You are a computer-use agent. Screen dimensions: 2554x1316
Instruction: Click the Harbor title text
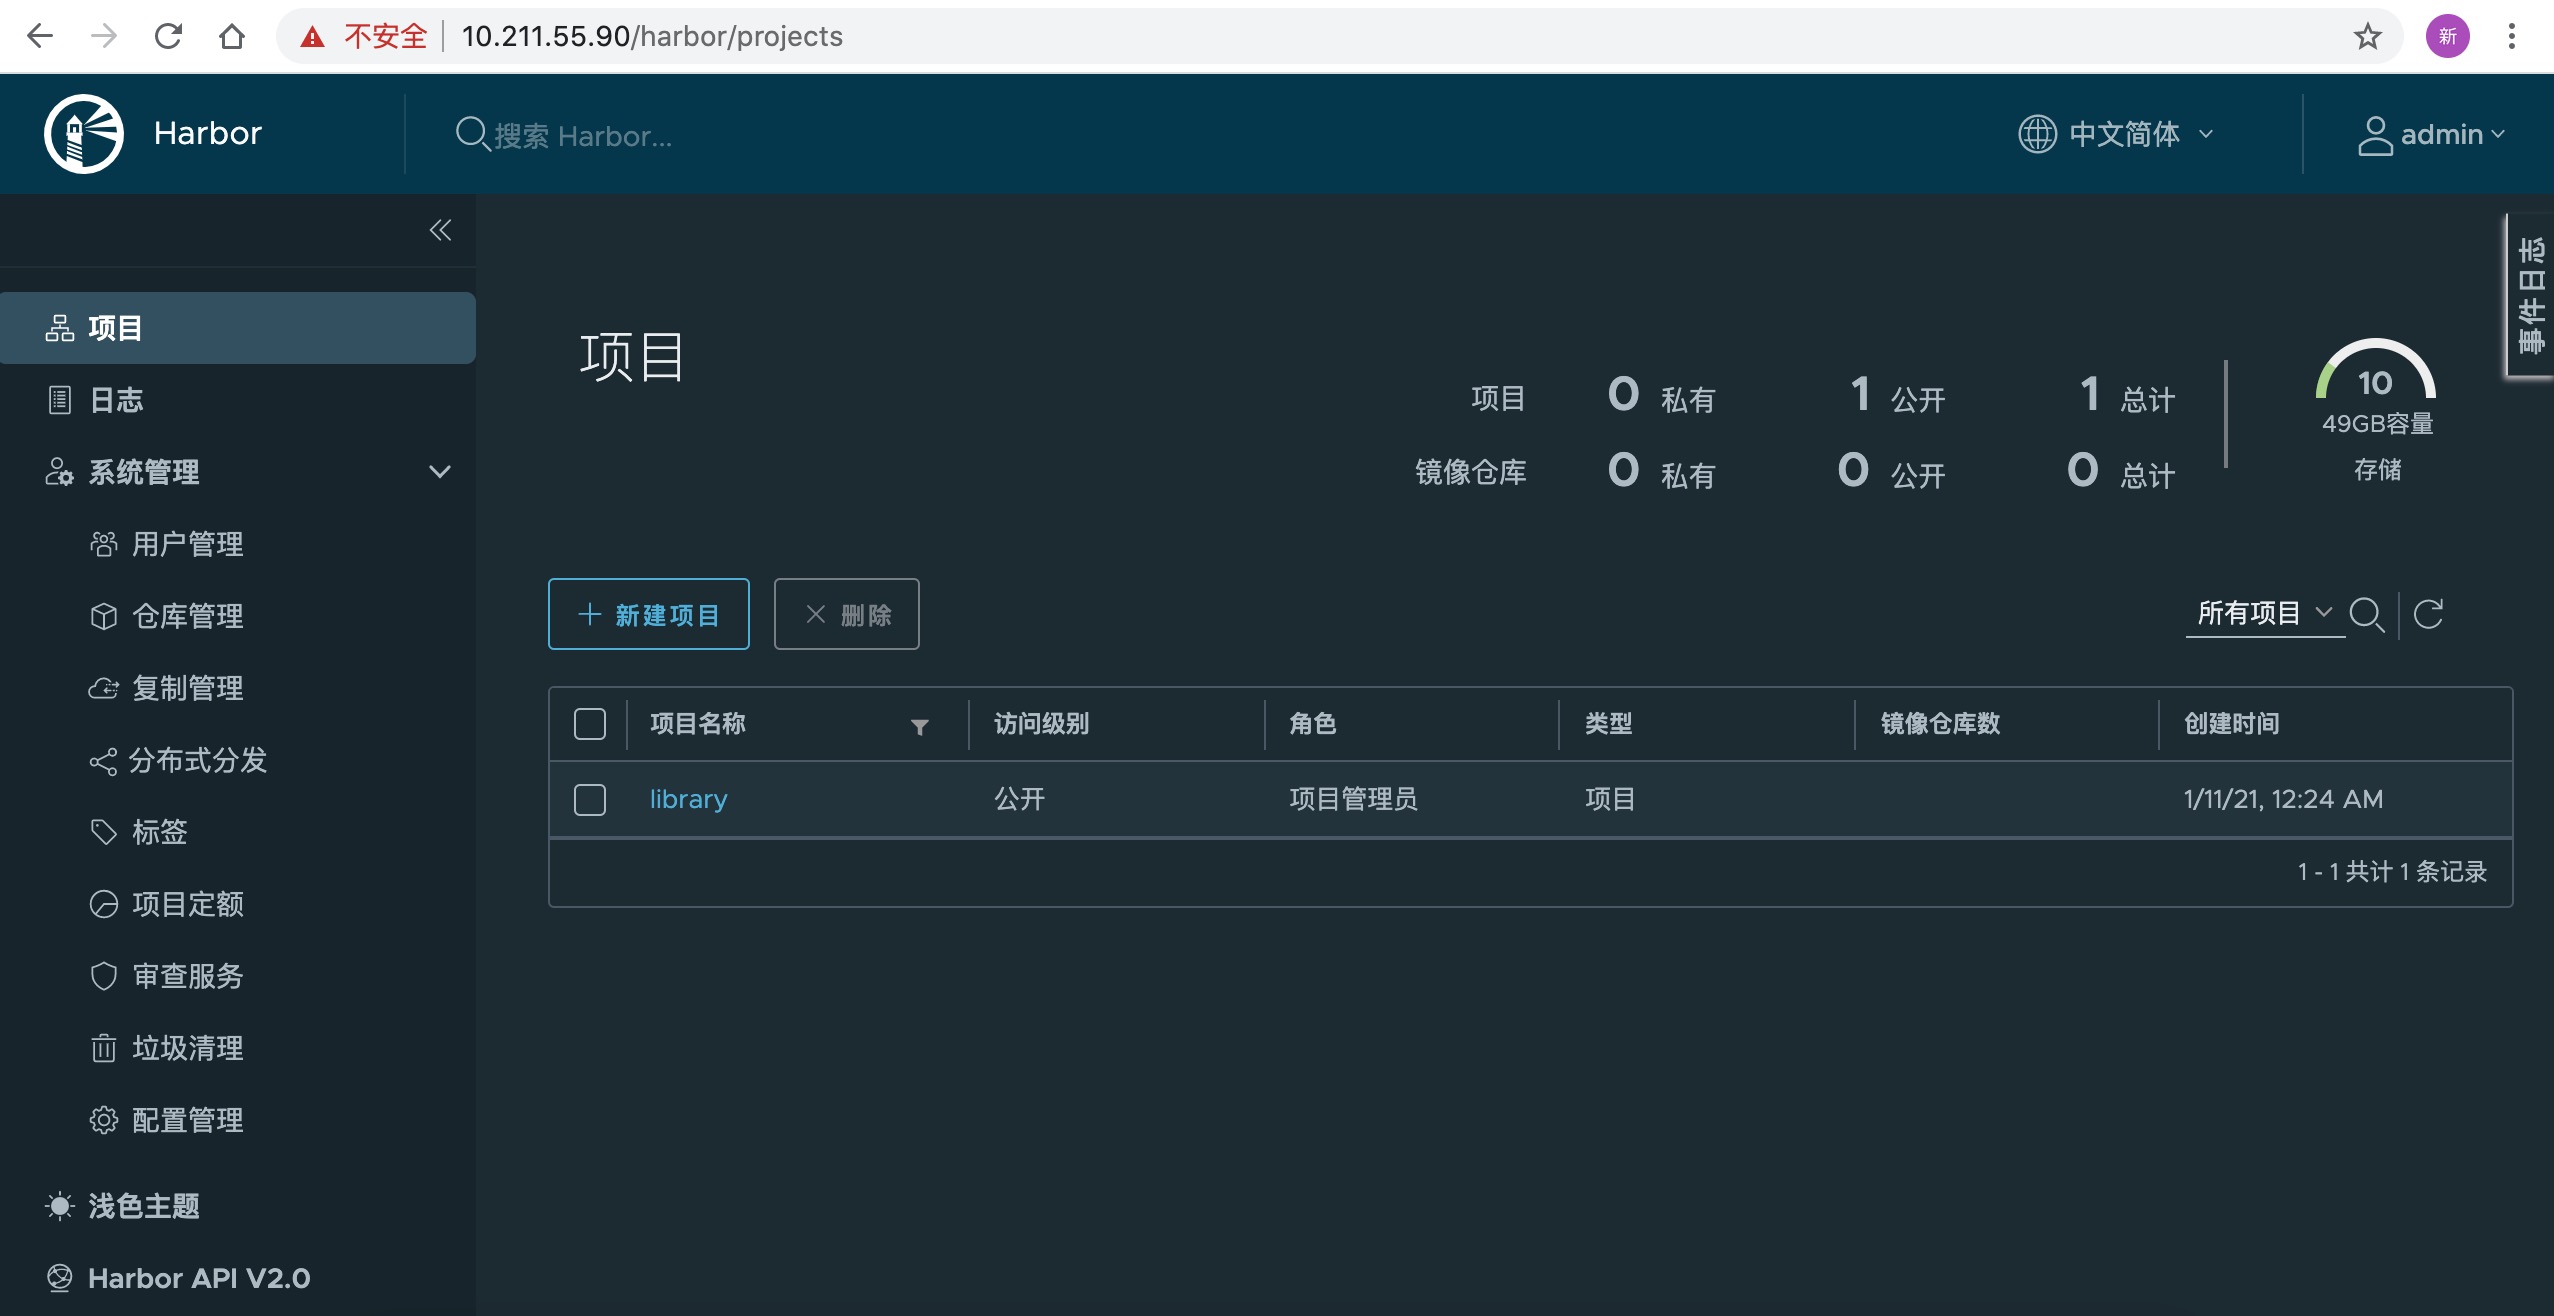(x=208, y=133)
